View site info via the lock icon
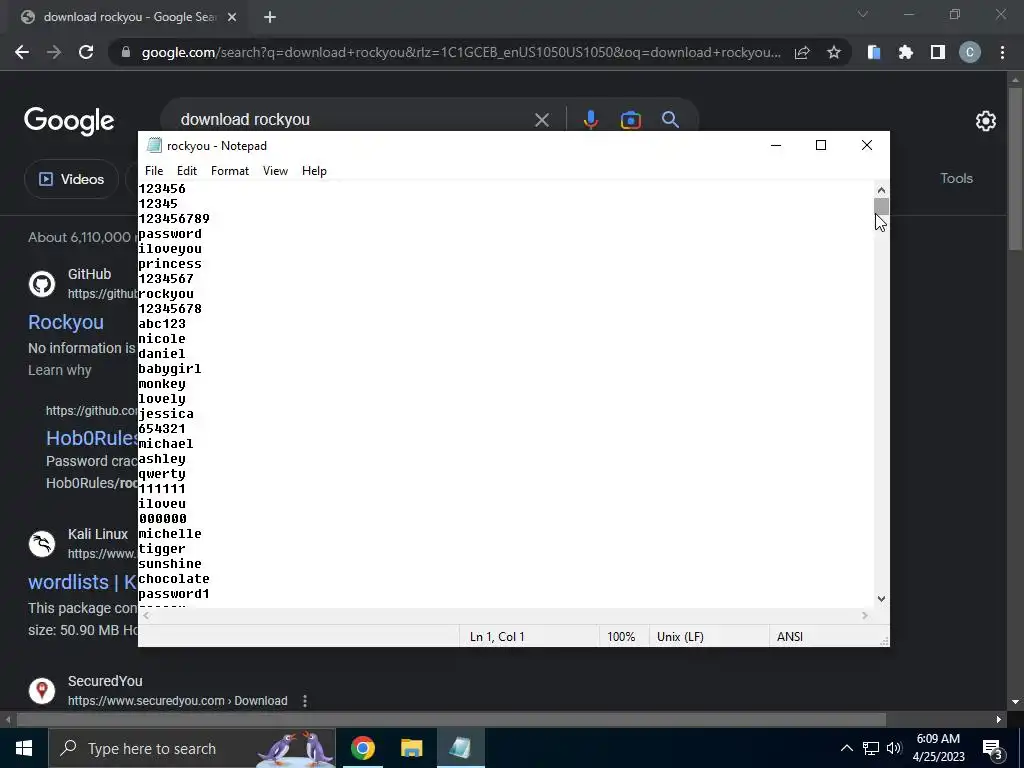The width and height of the screenshot is (1024, 768). (x=126, y=52)
